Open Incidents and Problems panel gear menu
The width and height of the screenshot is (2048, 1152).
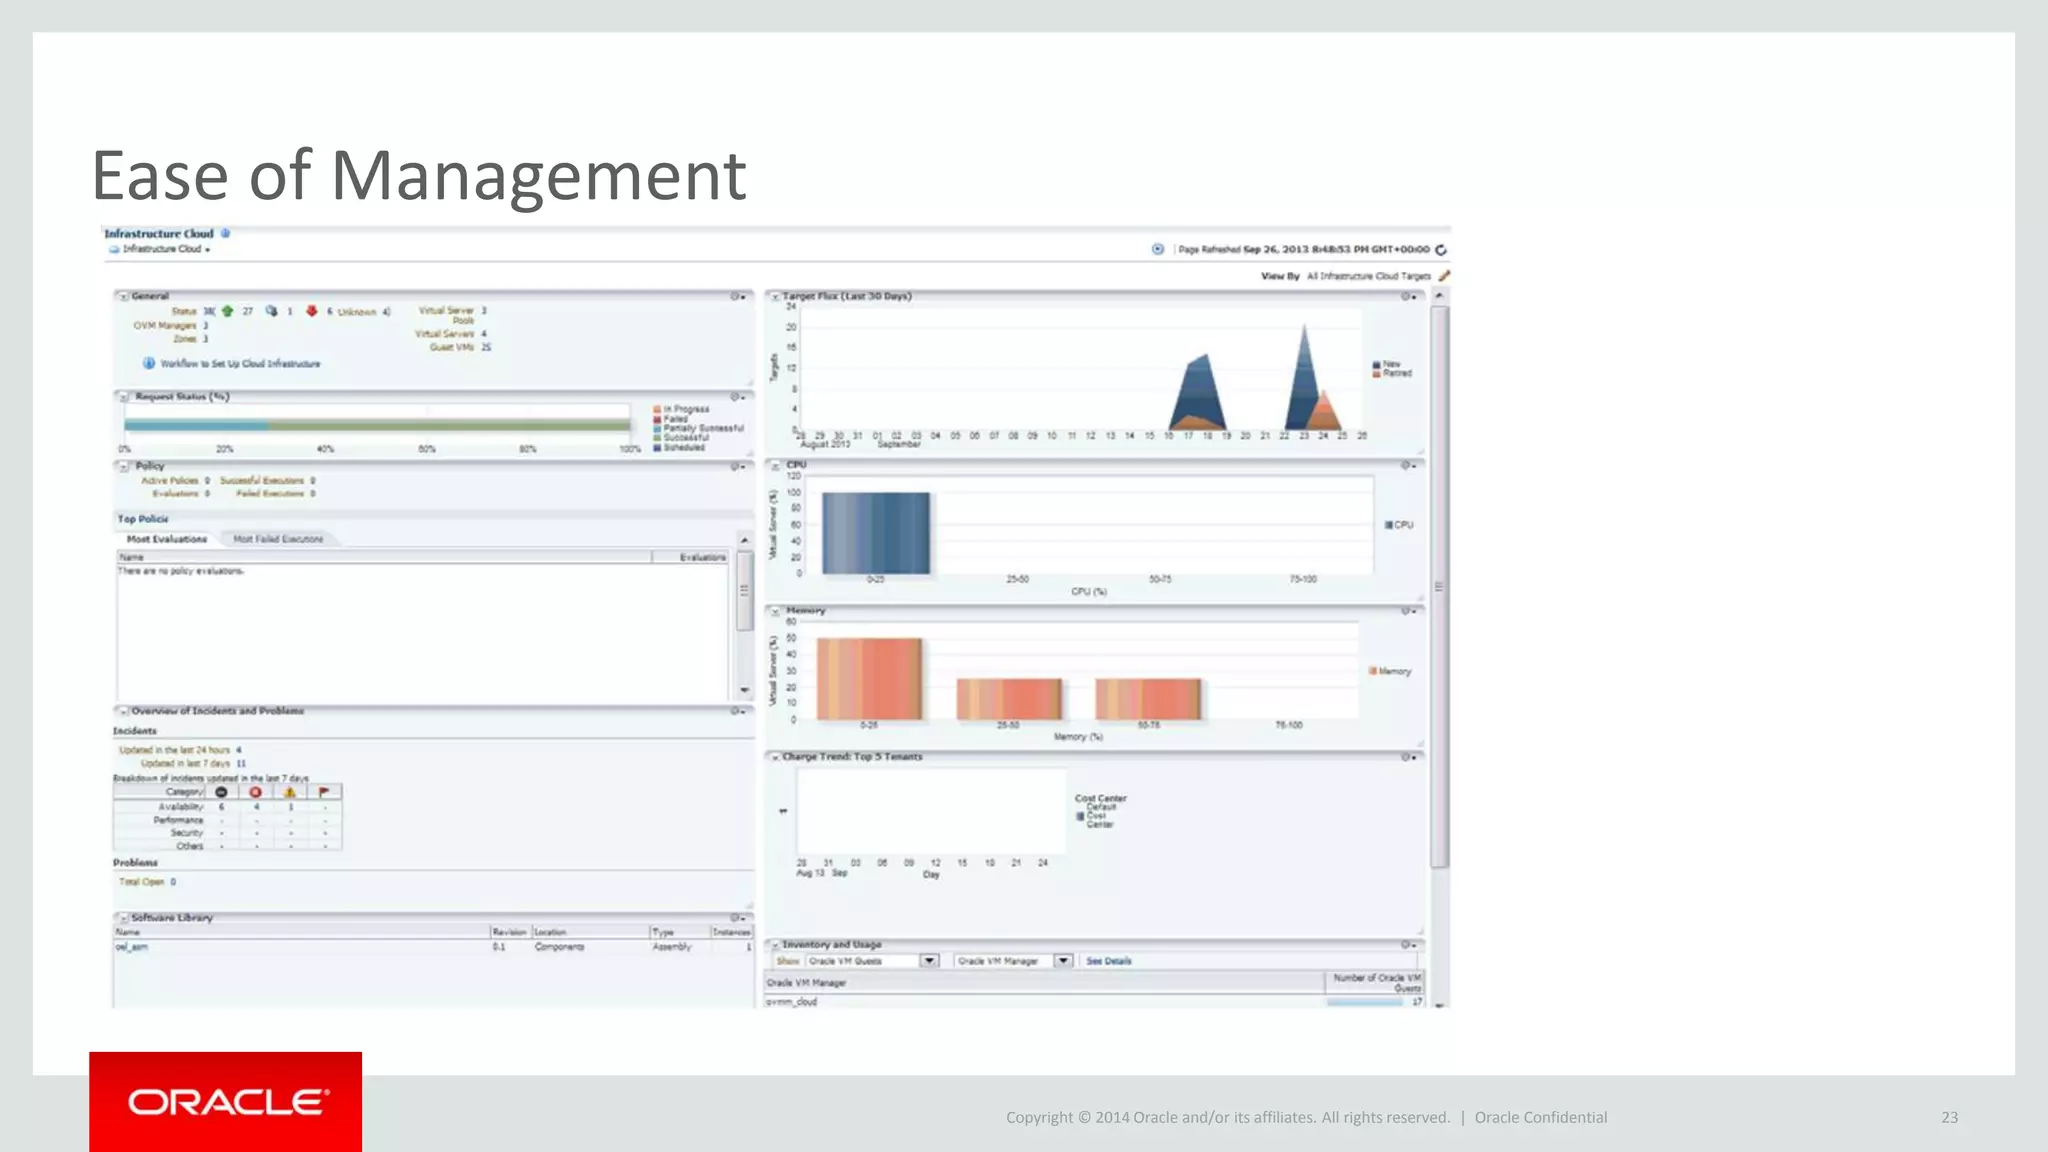[738, 712]
